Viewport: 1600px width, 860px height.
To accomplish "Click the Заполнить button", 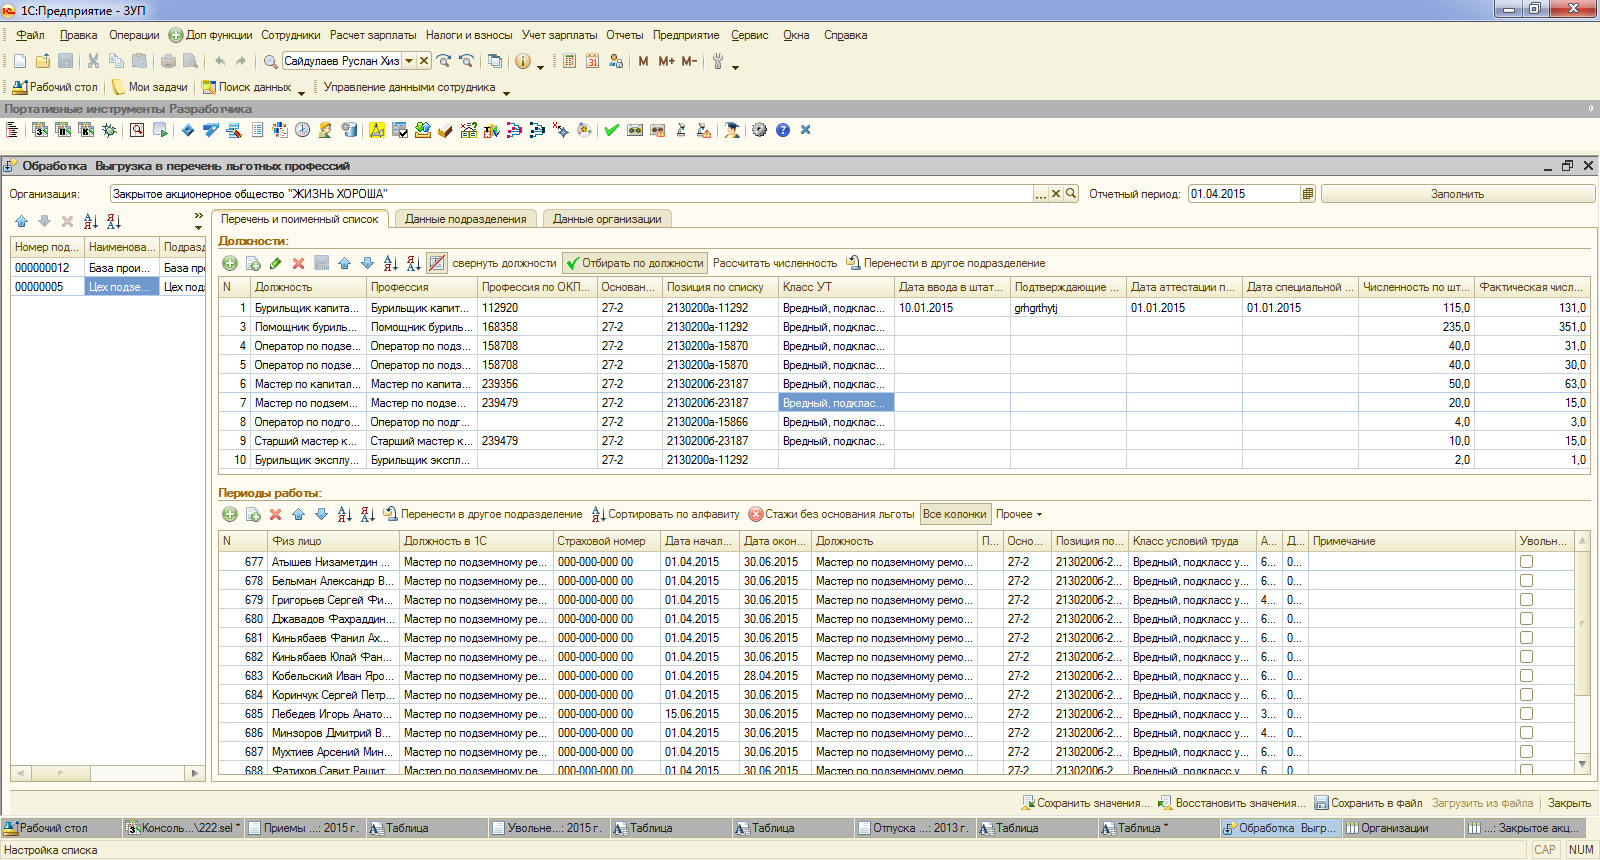I will (1458, 194).
